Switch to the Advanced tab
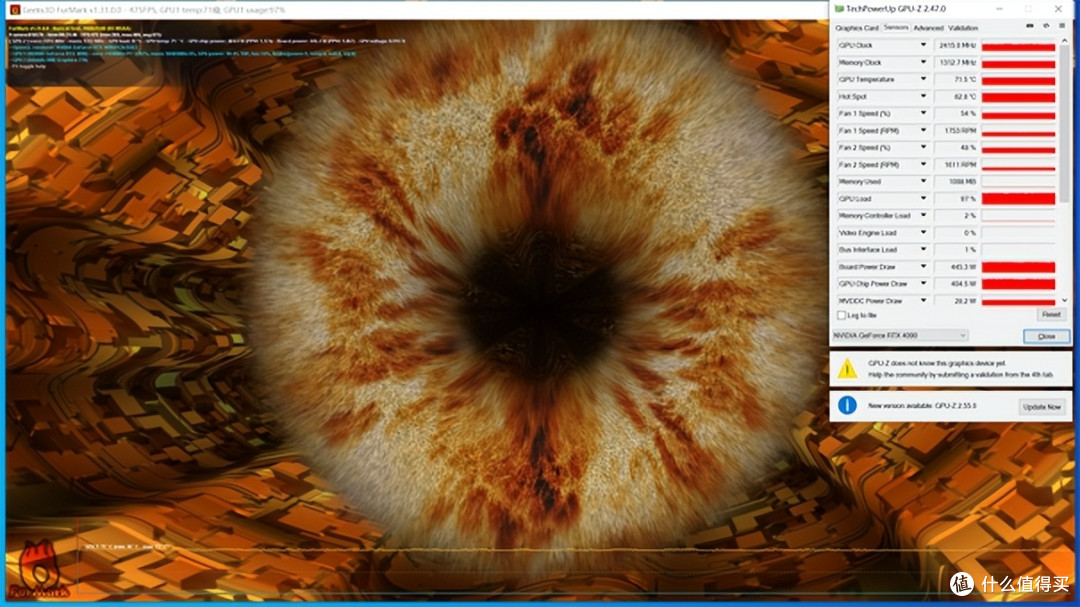The width and height of the screenshot is (1080, 607). point(928,28)
